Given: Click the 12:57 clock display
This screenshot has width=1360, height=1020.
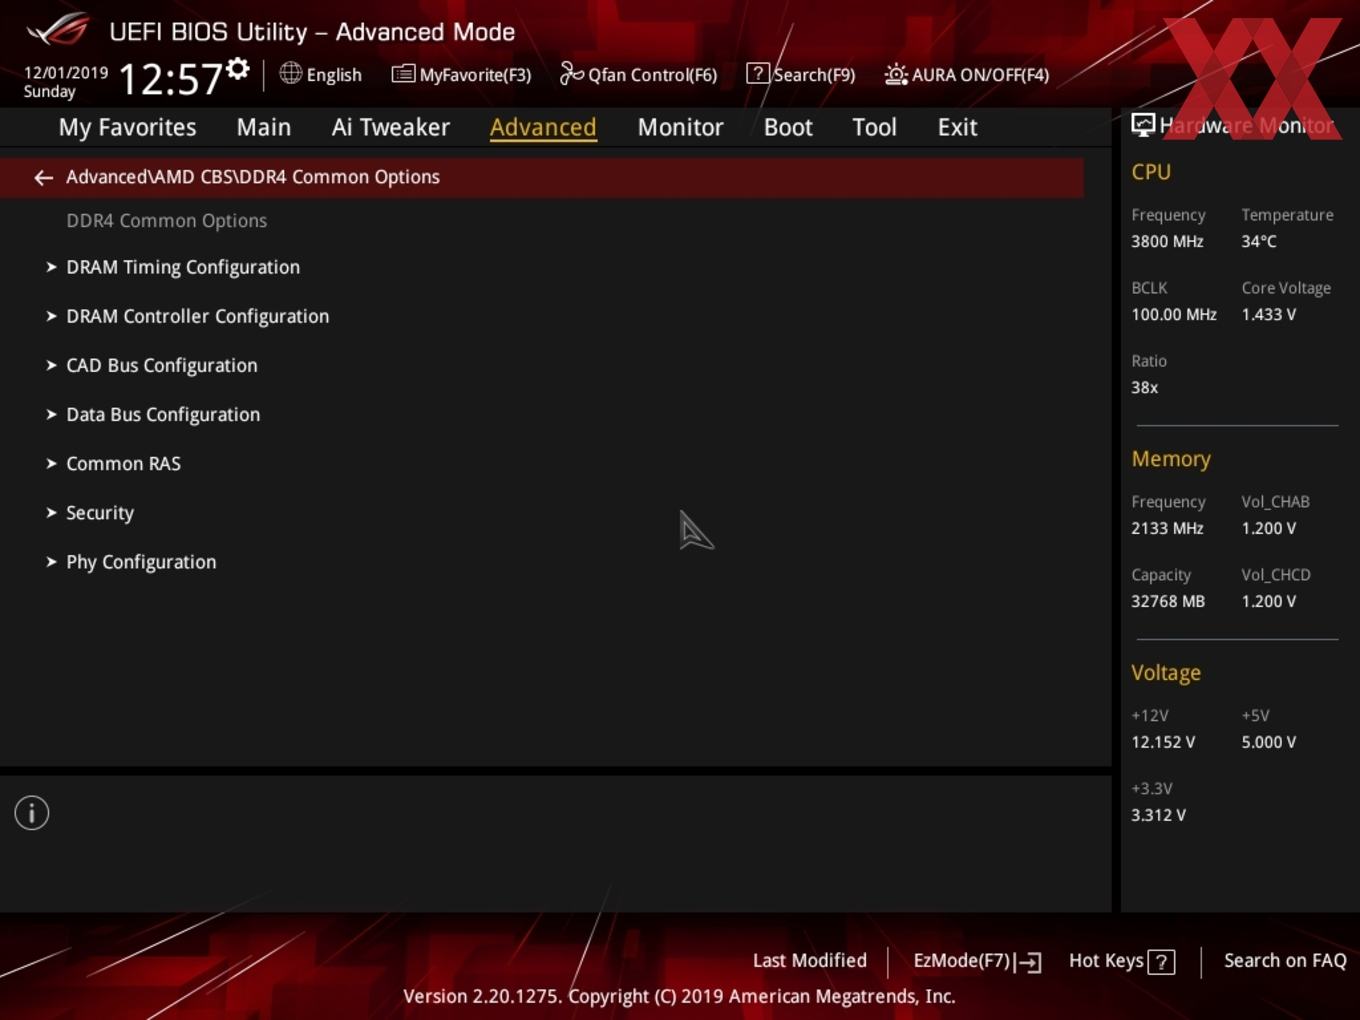Looking at the screenshot, I should click(170, 79).
